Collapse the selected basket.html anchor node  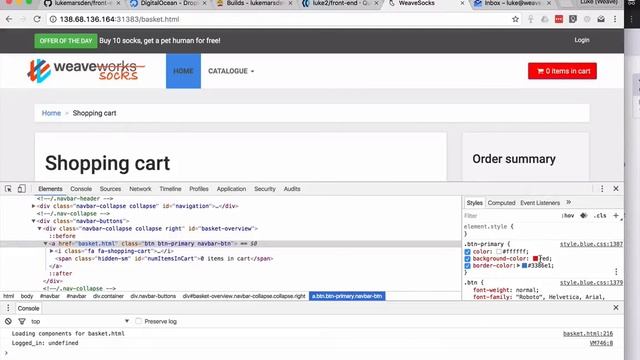point(45,244)
